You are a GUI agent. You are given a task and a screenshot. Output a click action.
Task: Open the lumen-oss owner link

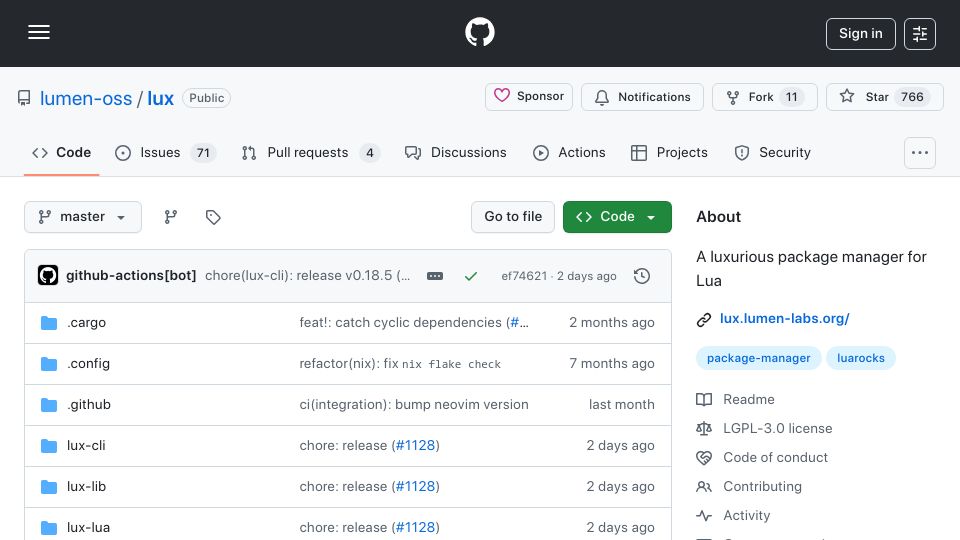click(86, 98)
